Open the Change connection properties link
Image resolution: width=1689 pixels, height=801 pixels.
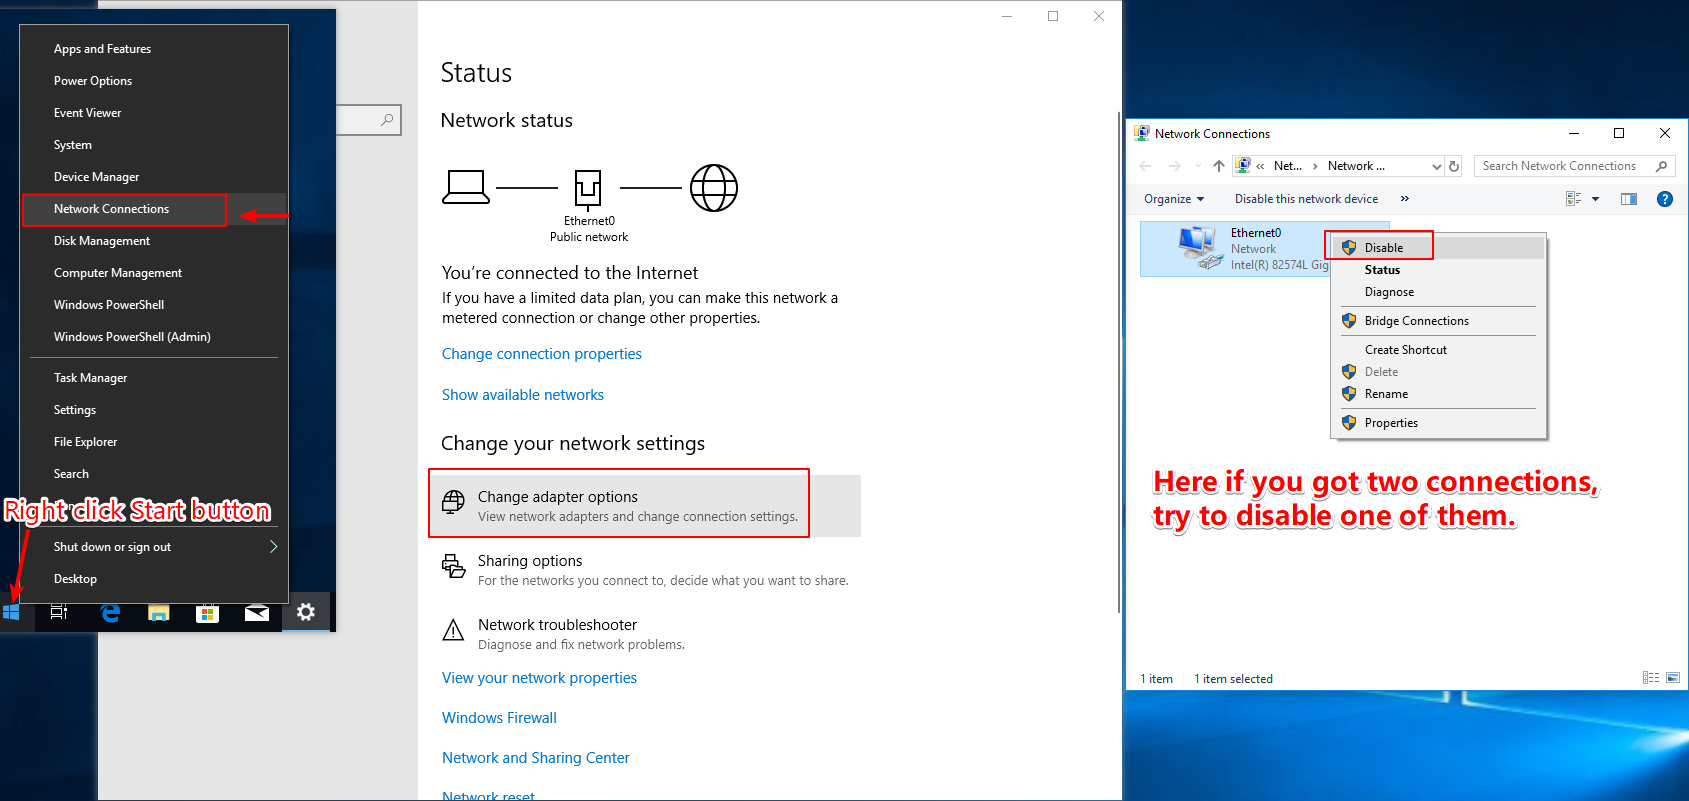point(542,354)
